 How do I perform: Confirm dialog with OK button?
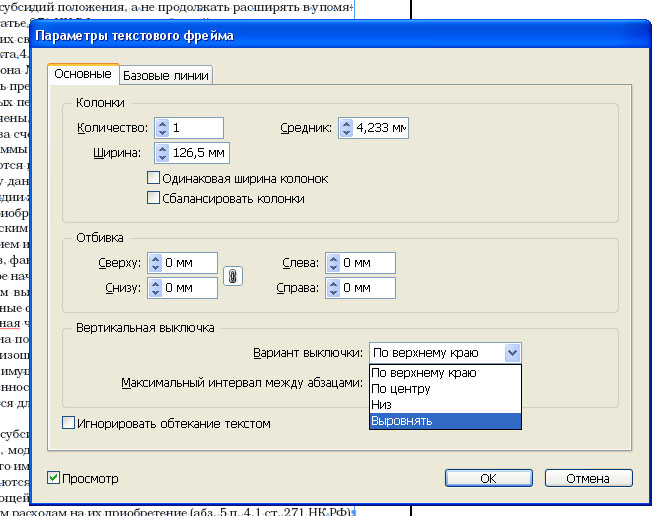[x=489, y=478]
